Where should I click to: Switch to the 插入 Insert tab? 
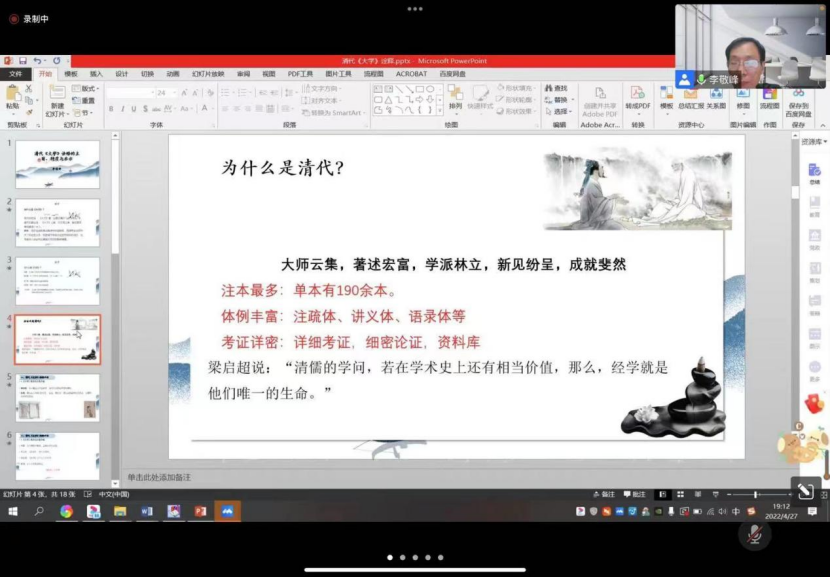click(x=96, y=74)
